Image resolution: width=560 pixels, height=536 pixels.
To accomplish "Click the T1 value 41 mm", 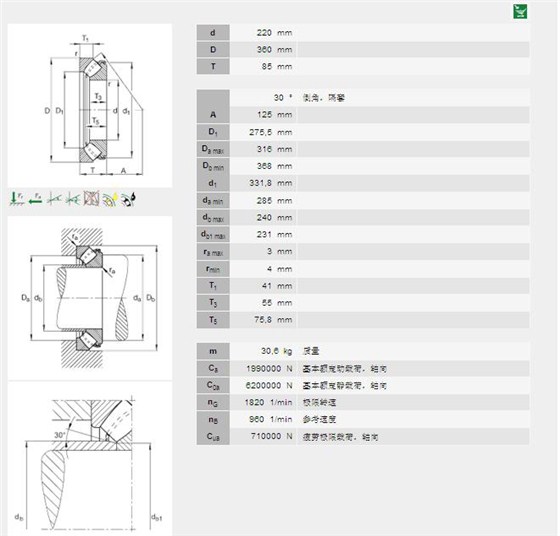I will [276, 286].
